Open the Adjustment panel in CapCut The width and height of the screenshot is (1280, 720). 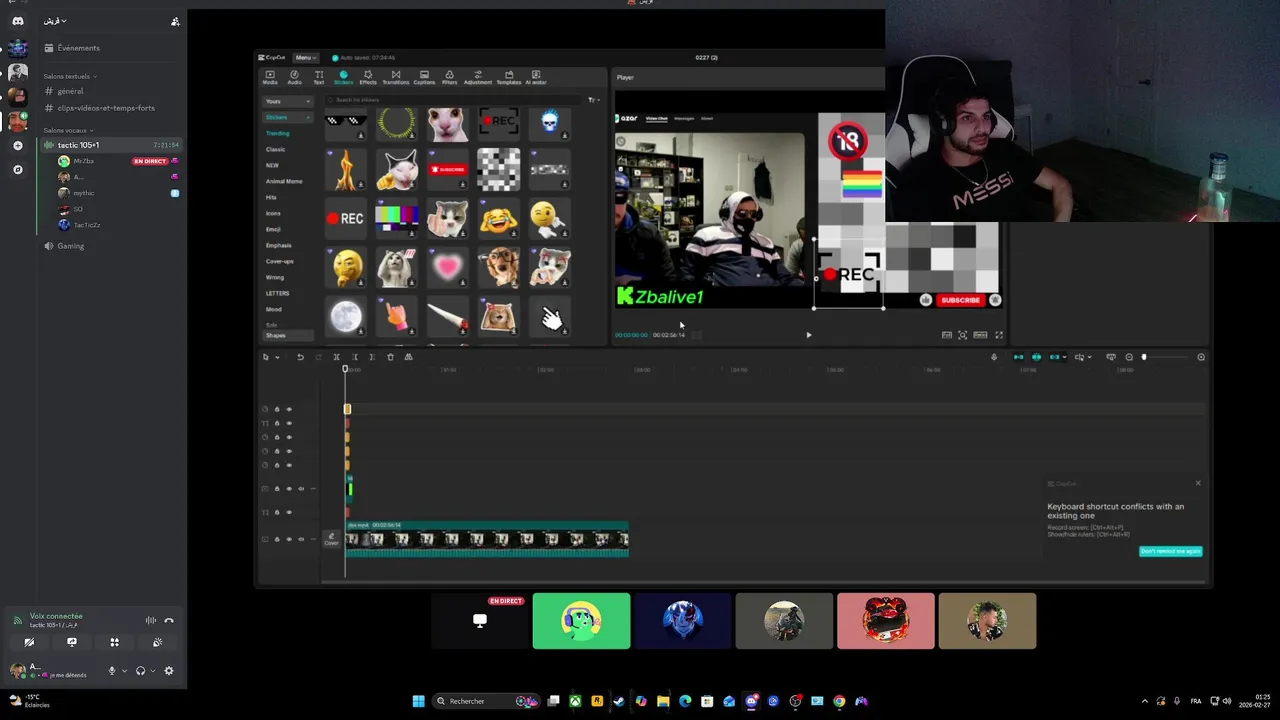tap(478, 77)
